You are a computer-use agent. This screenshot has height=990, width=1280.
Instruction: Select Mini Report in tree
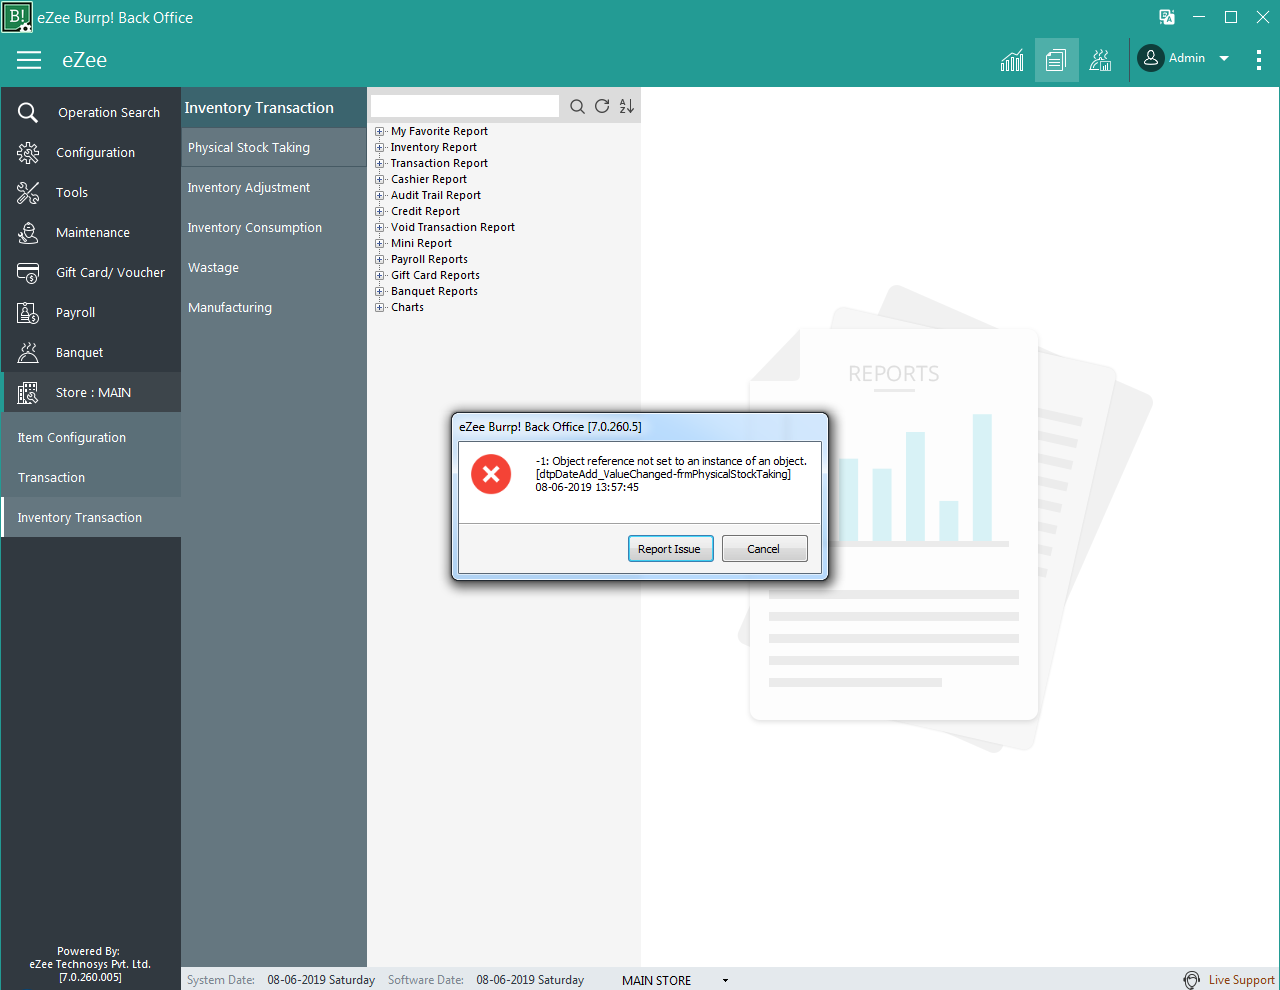point(421,243)
